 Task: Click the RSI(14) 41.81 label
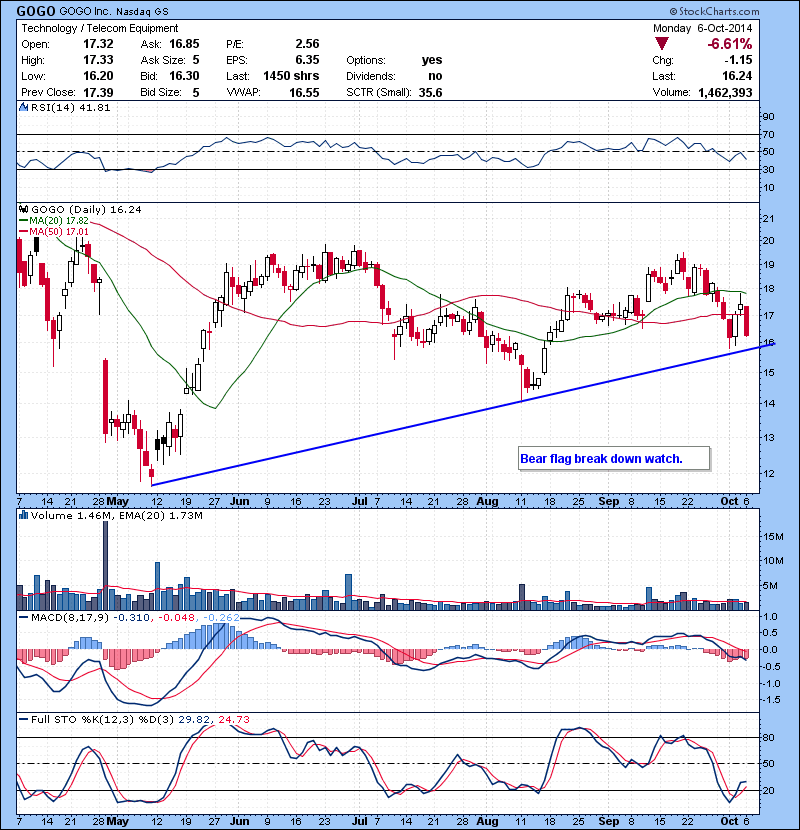point(70,107)
